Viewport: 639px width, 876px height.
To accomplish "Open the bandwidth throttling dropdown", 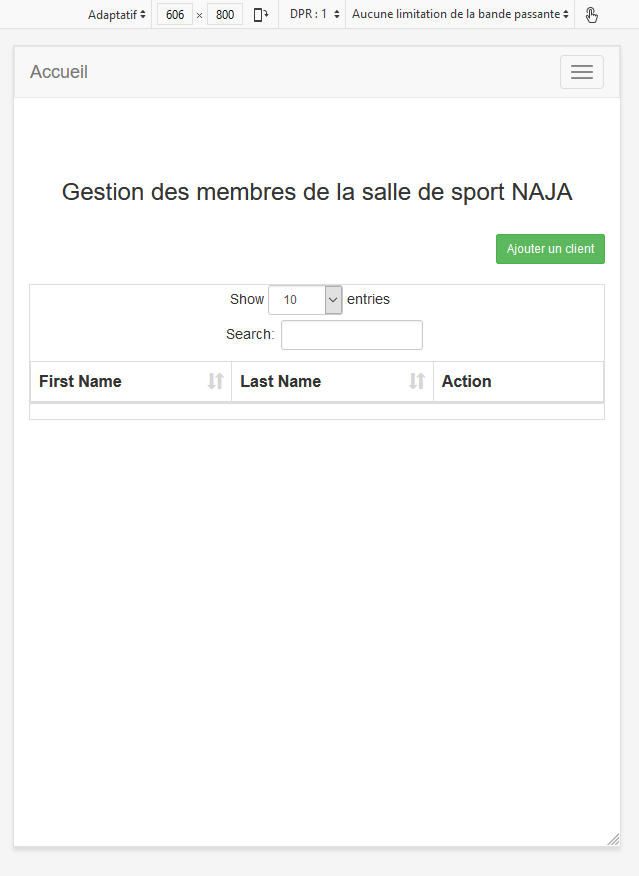I will click(x=460, y=15).
